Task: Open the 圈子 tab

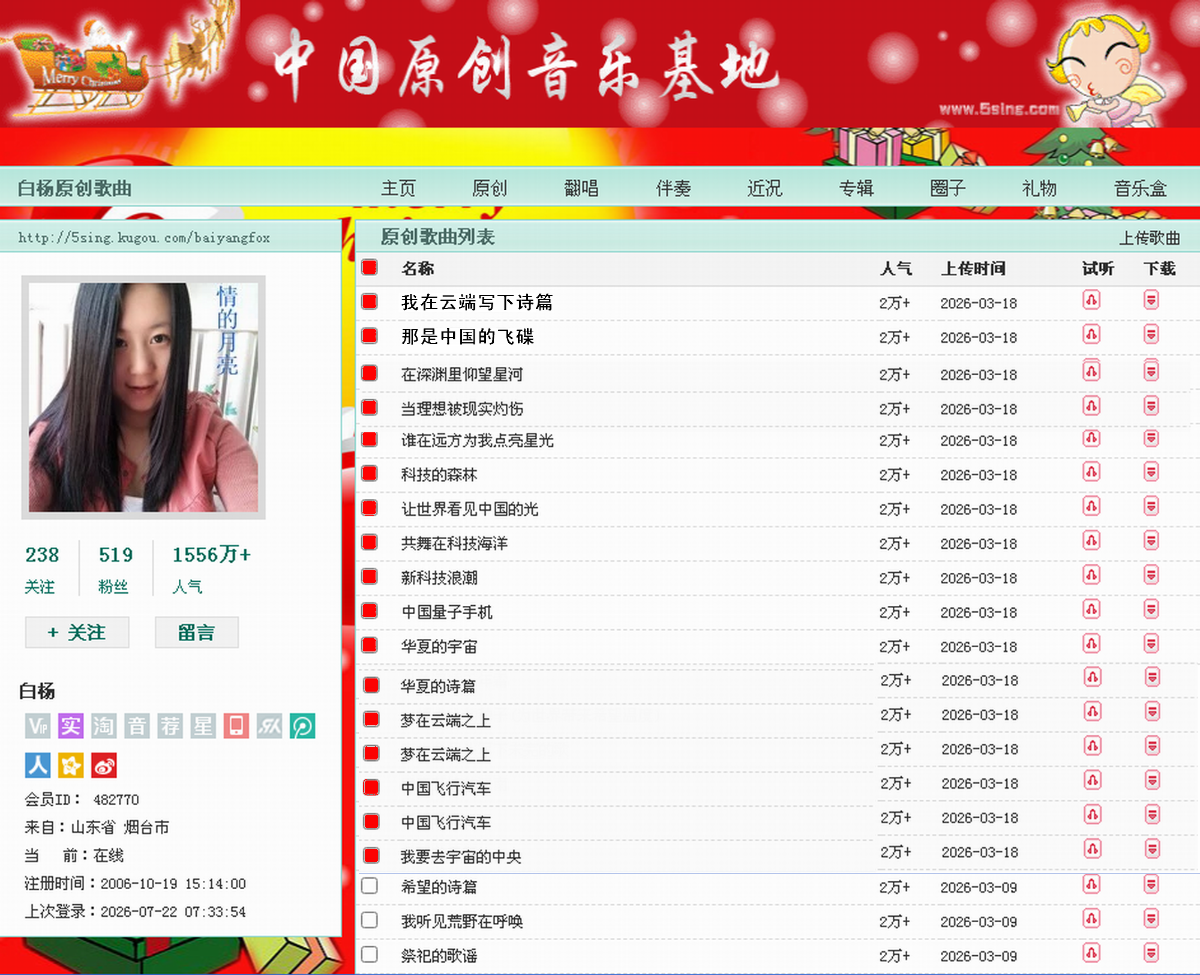Action: click(x=948, y=188)
